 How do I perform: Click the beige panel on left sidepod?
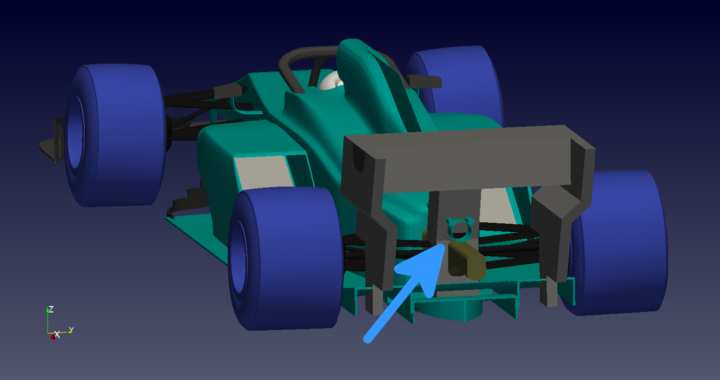coord(263,173)
